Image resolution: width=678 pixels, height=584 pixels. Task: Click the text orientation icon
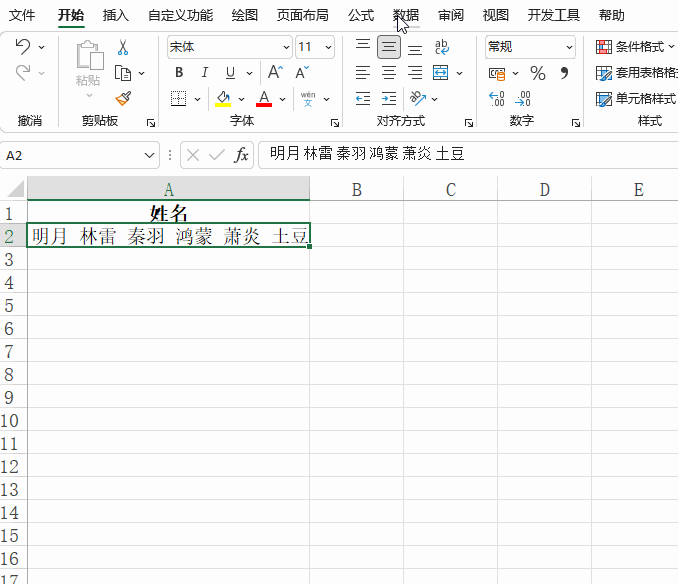point(418,99)
